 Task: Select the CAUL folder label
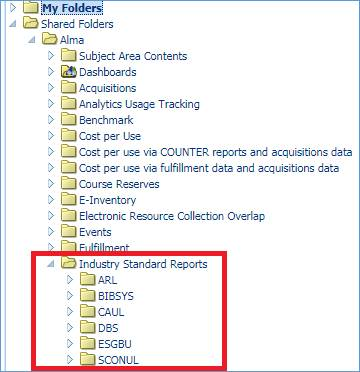pyautogui.click(x=111, y=312)
